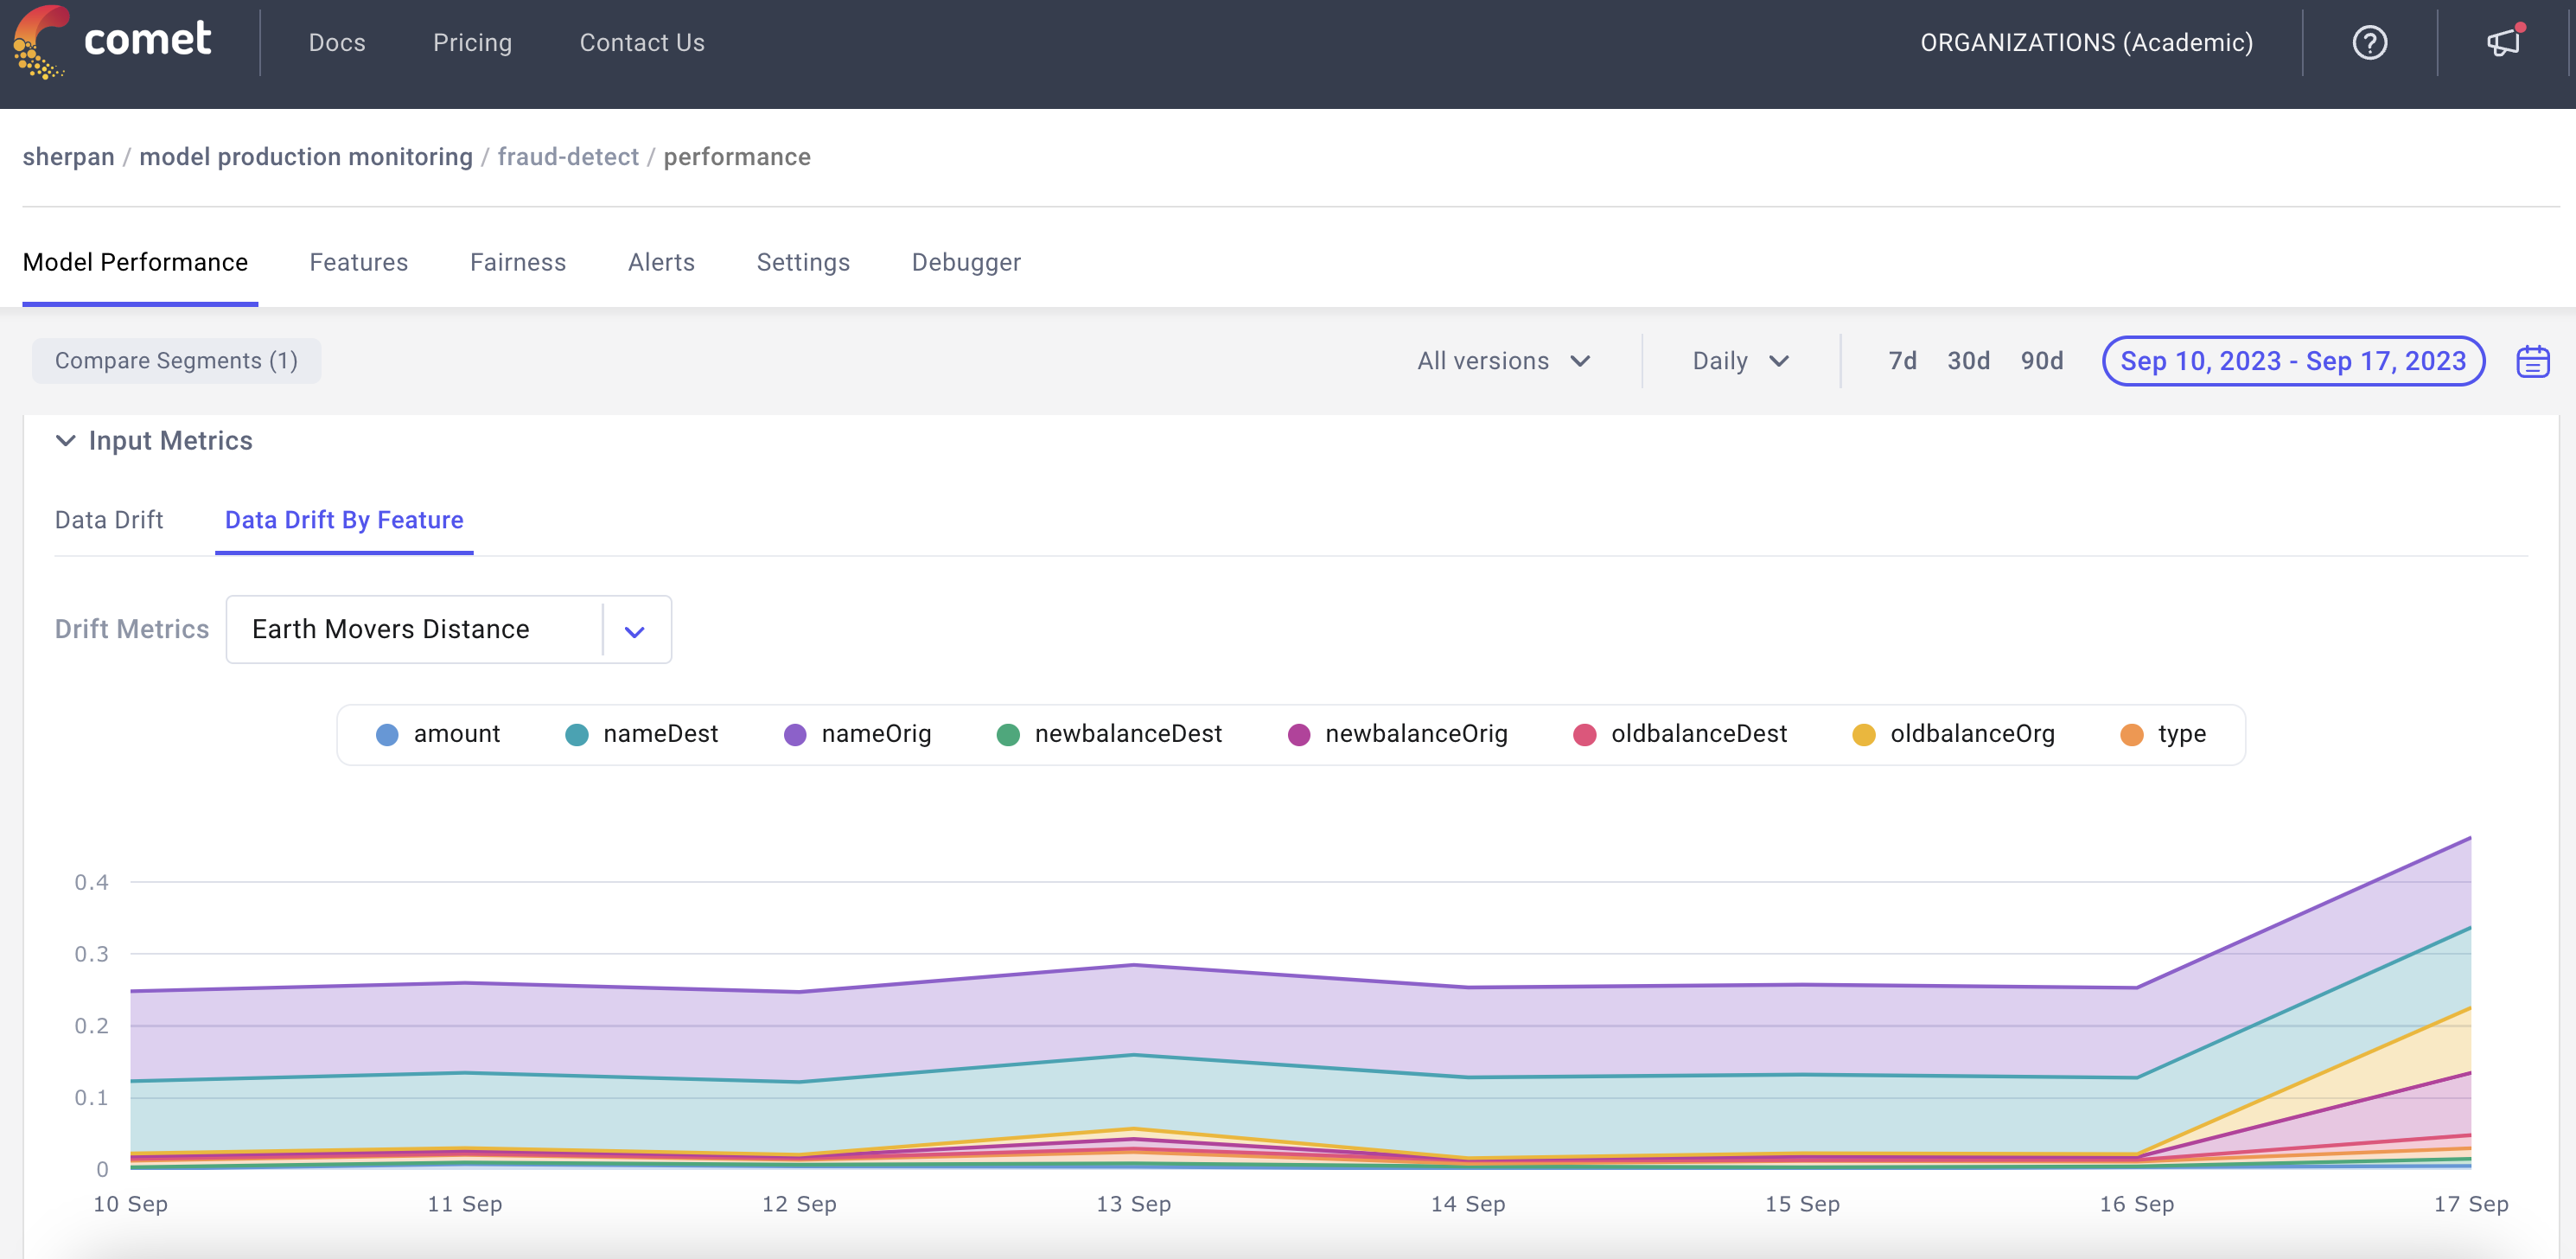
Task: Click the Data Drift tab
Action: click(x=108, y=520)
